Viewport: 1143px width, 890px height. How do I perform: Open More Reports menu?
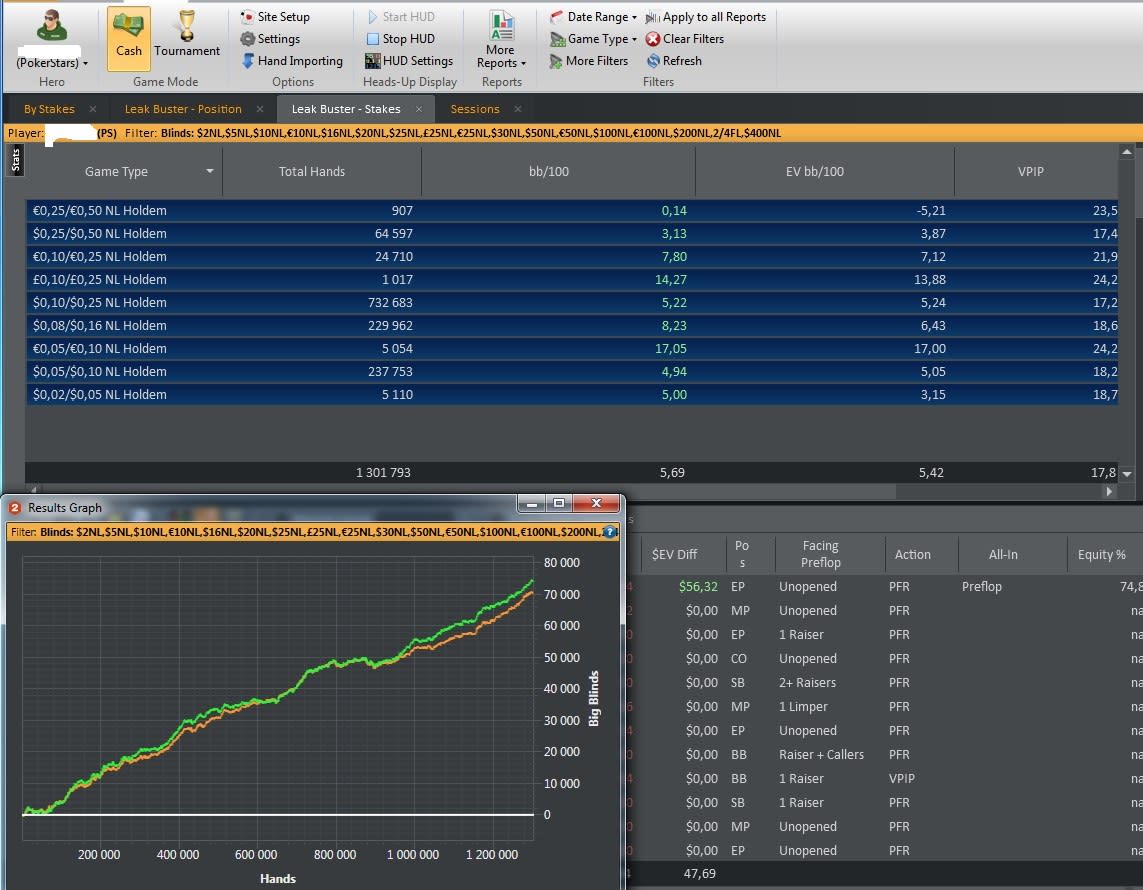tap(501, 40)
